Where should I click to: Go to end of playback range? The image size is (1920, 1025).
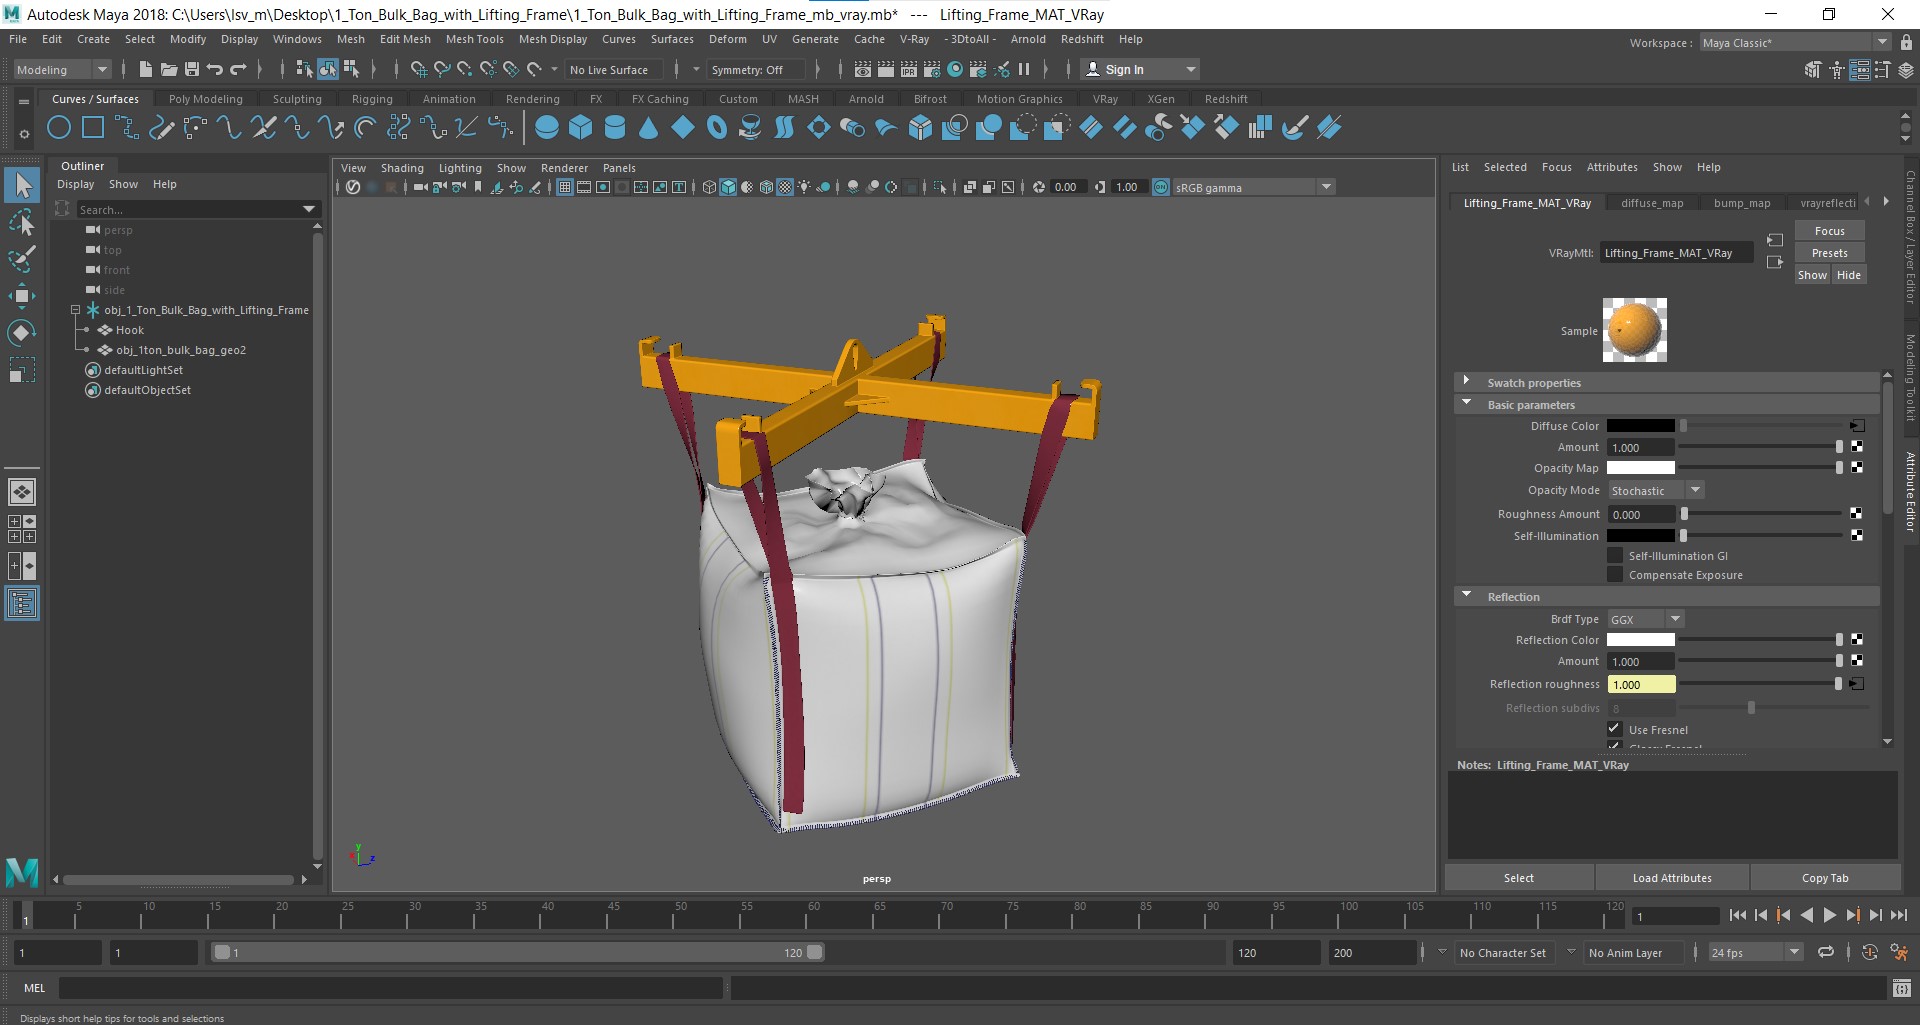tap(1898, 915)
